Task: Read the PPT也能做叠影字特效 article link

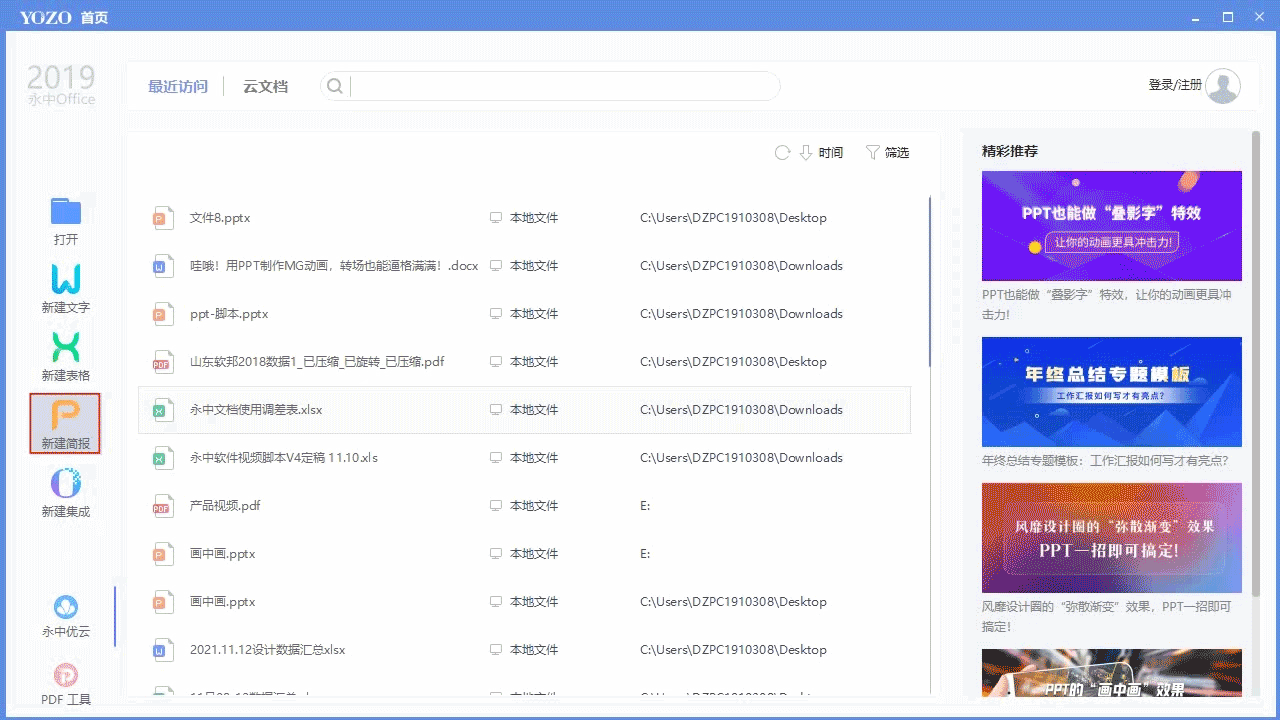Action: pos(1107,305)
